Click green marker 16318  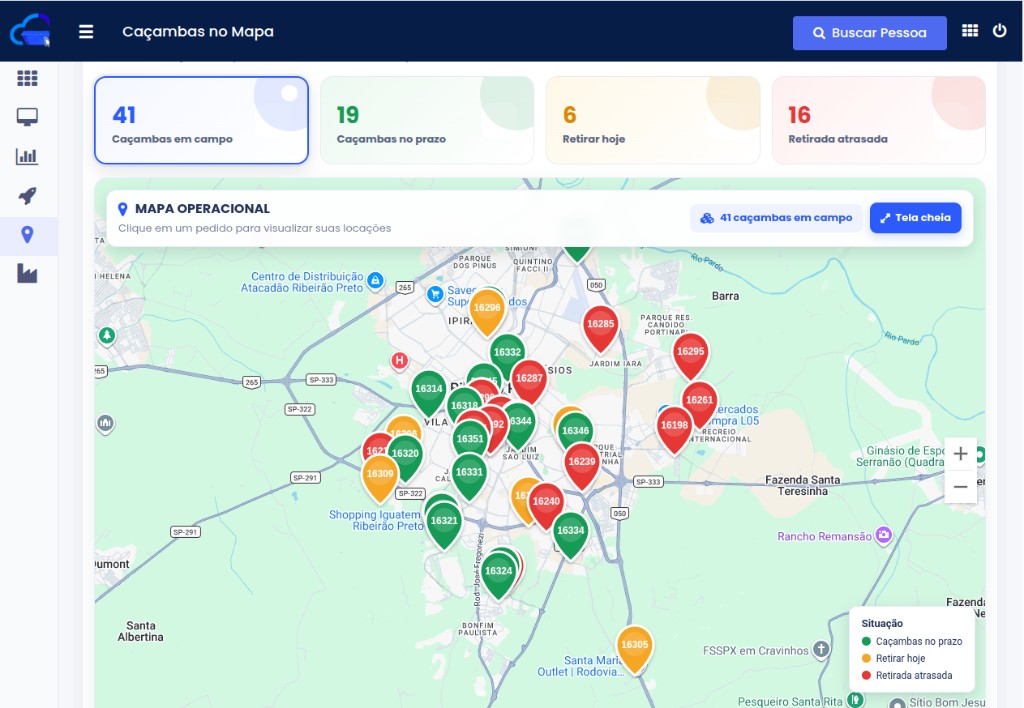click(464, 406)
